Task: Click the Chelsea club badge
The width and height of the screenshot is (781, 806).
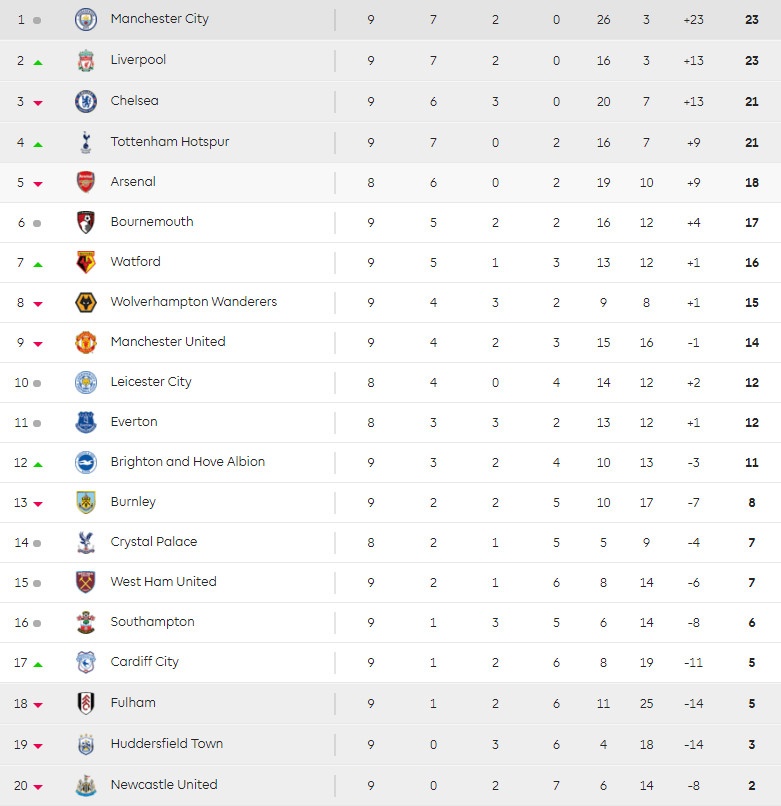Action: pos(86,101)
